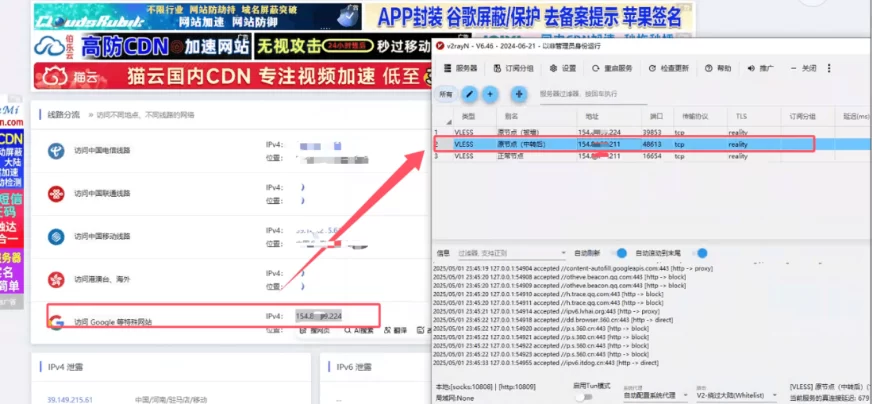Click the China Telecom line icon
The height and width of the screenshot is (404, 873).
[56, 151]
